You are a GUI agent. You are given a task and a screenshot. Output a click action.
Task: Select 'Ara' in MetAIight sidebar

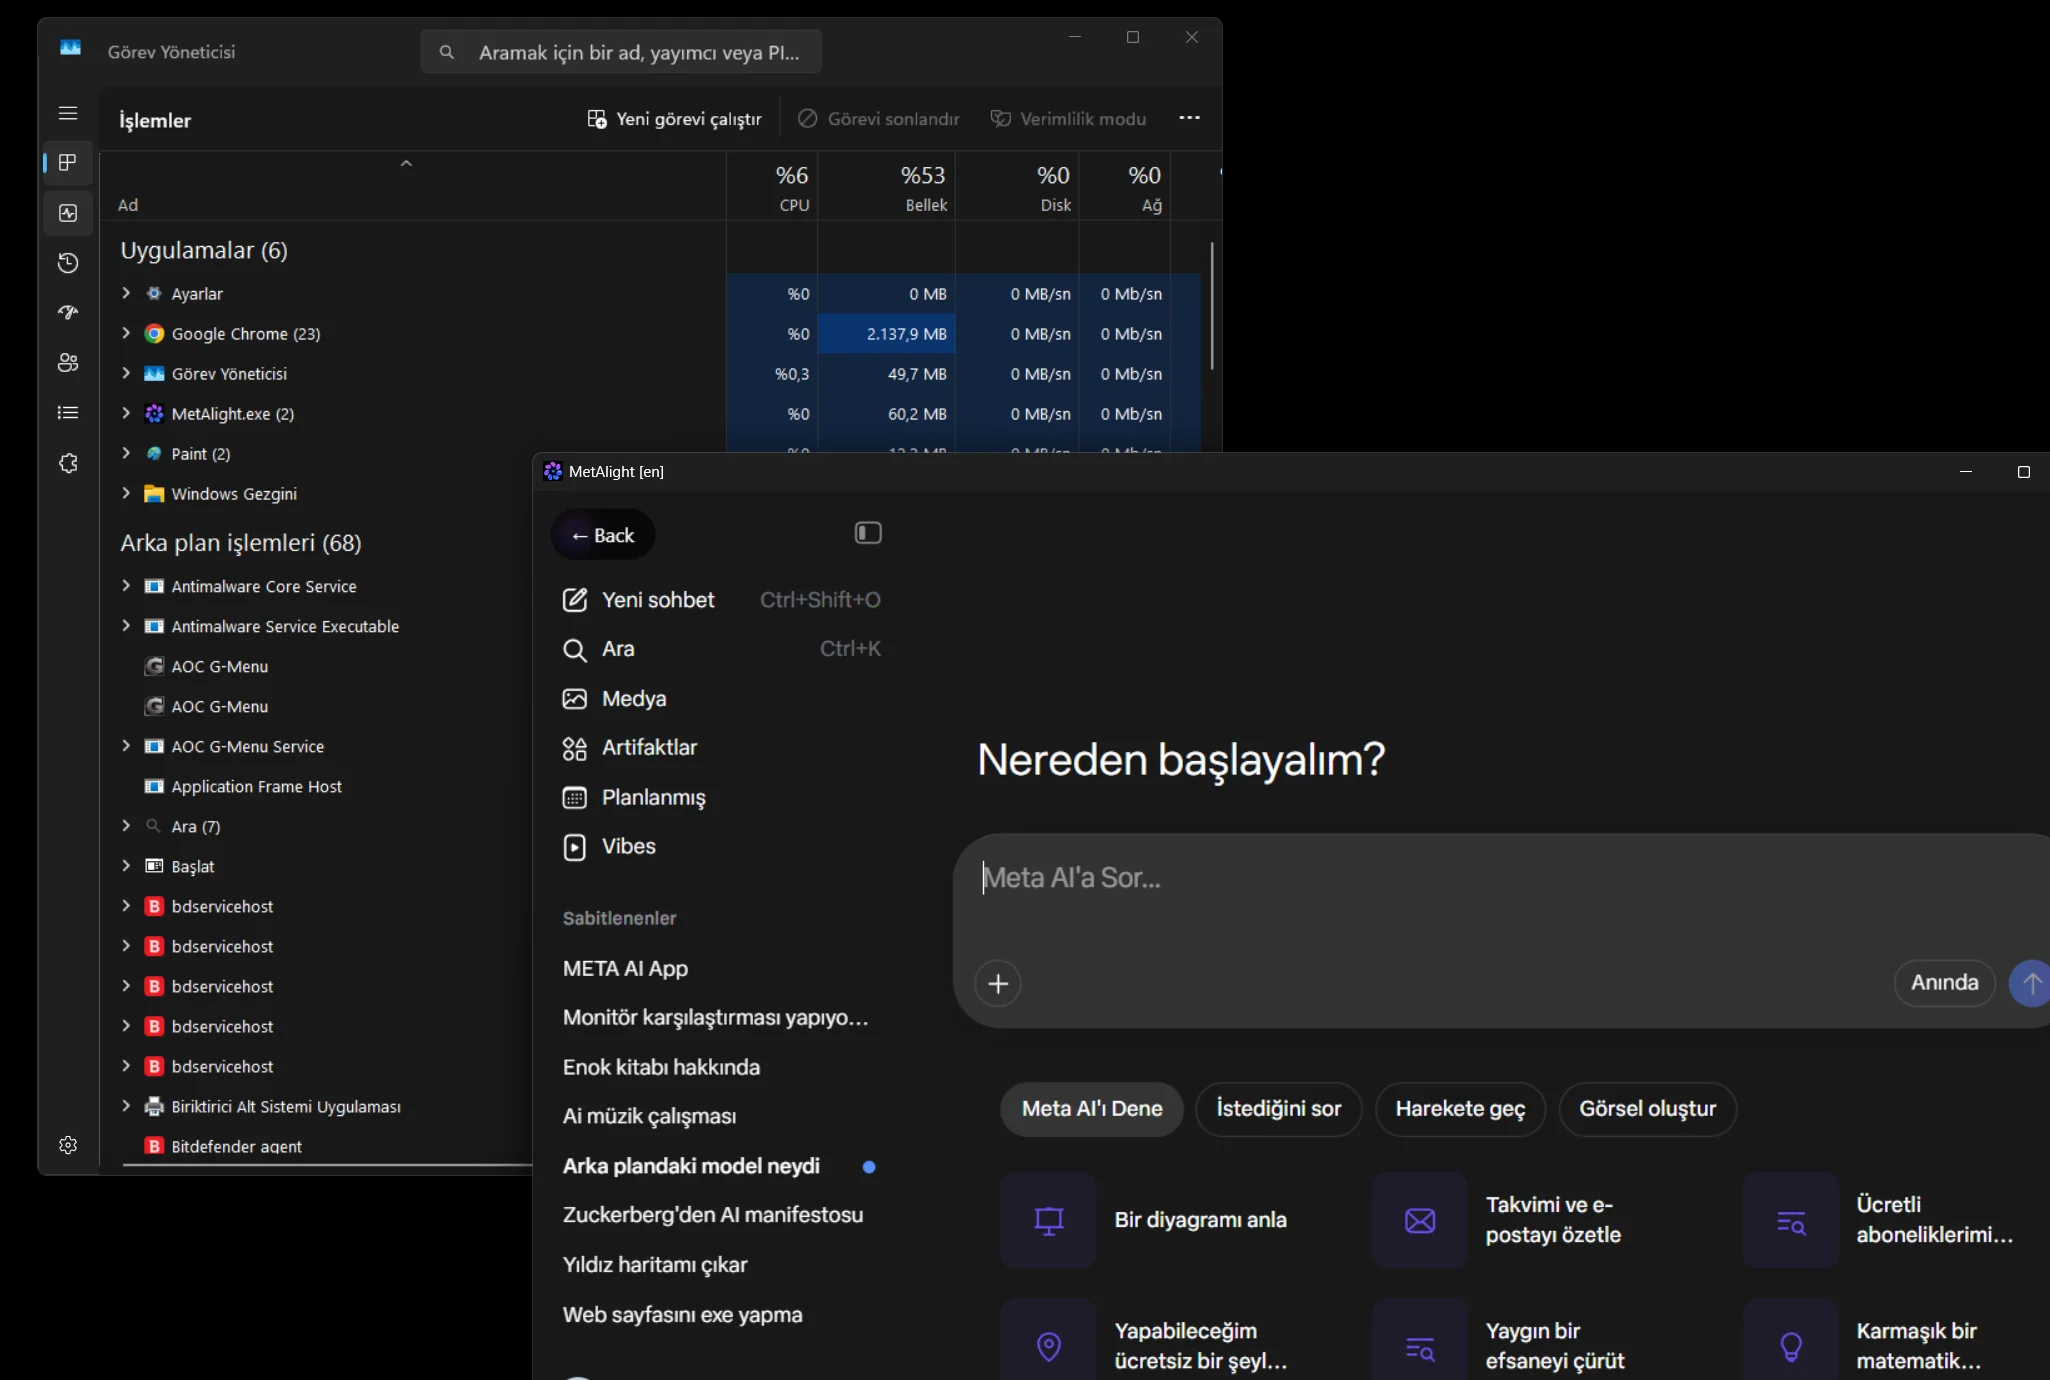[x=721, y=649]
